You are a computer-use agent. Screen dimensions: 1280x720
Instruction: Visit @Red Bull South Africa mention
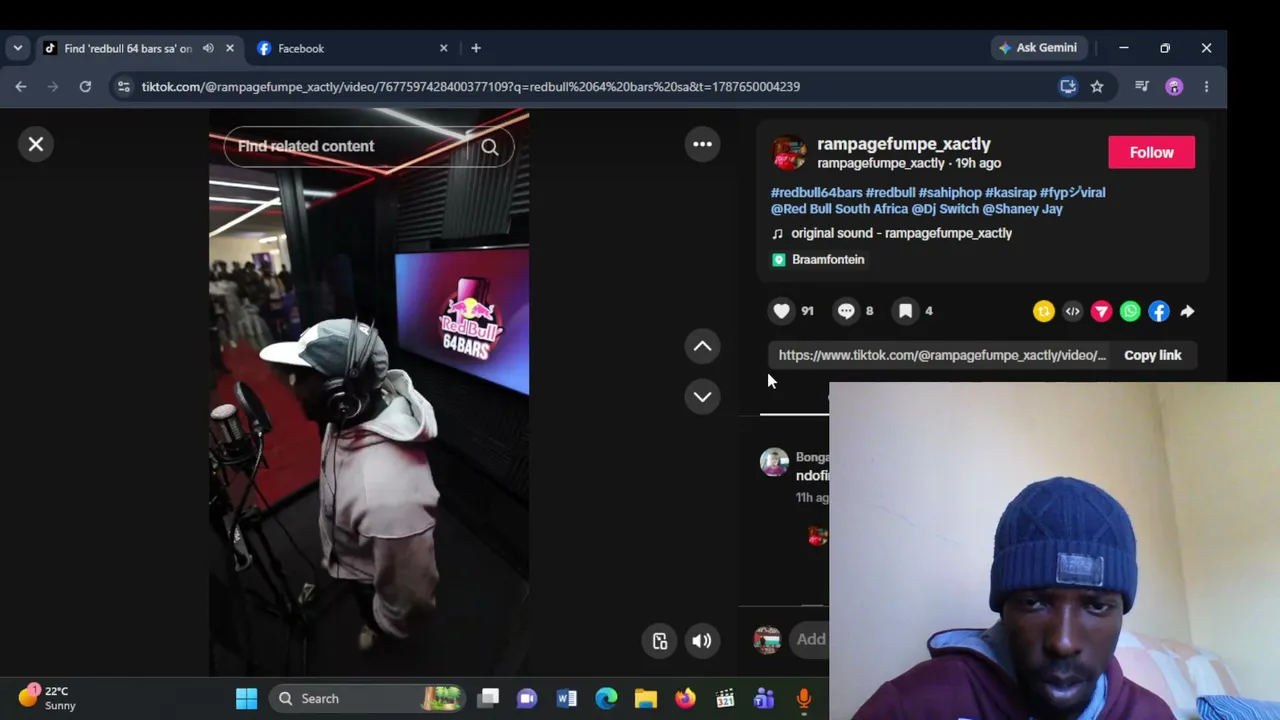coord(839,209)
